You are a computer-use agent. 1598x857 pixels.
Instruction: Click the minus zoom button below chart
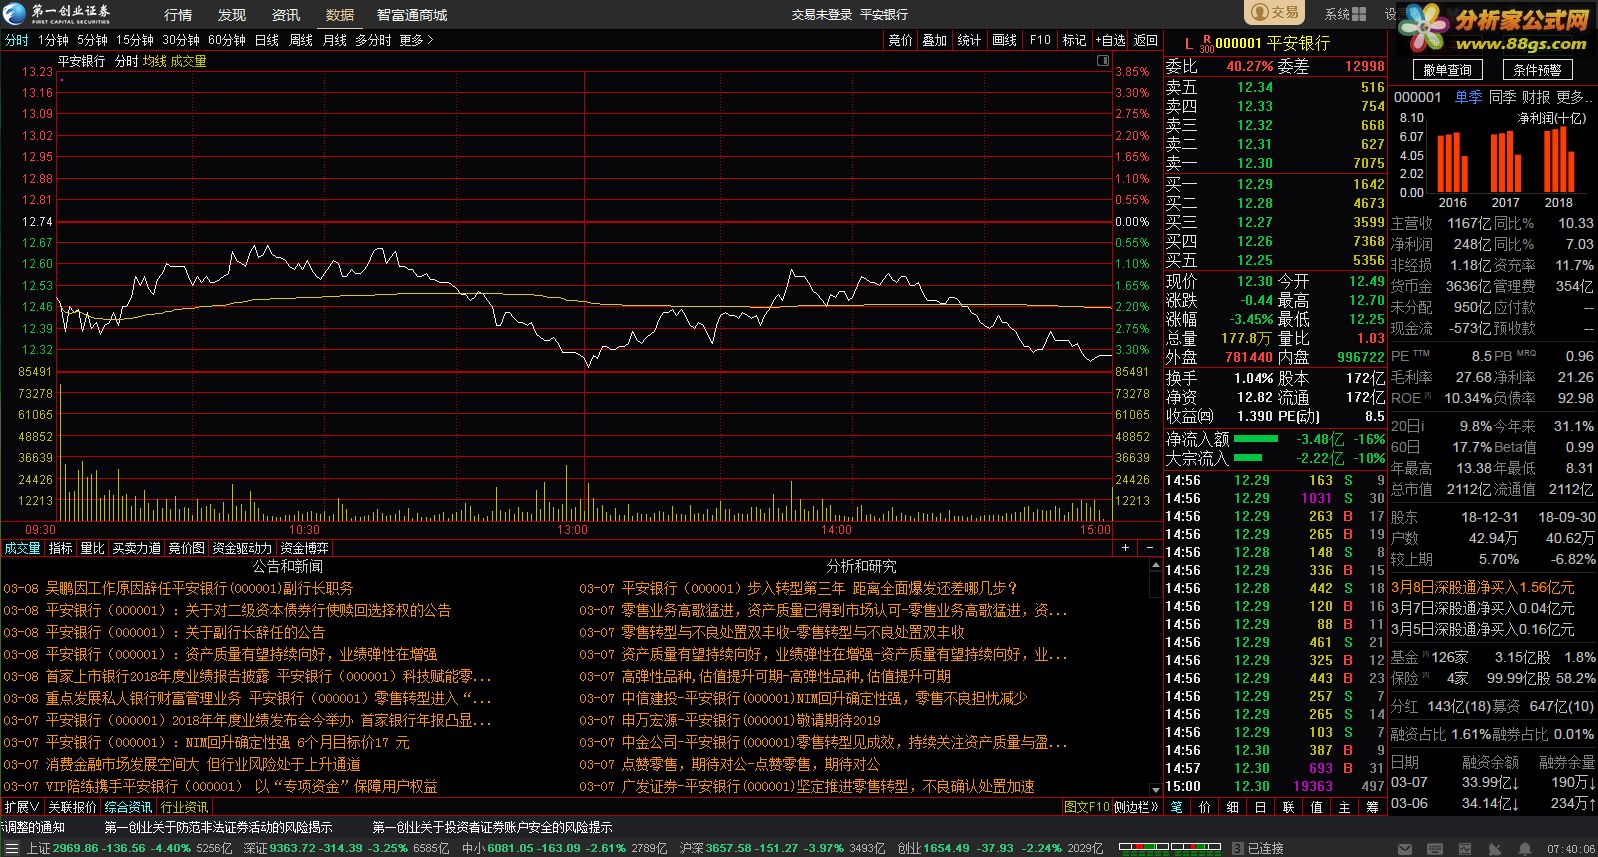1150,548
